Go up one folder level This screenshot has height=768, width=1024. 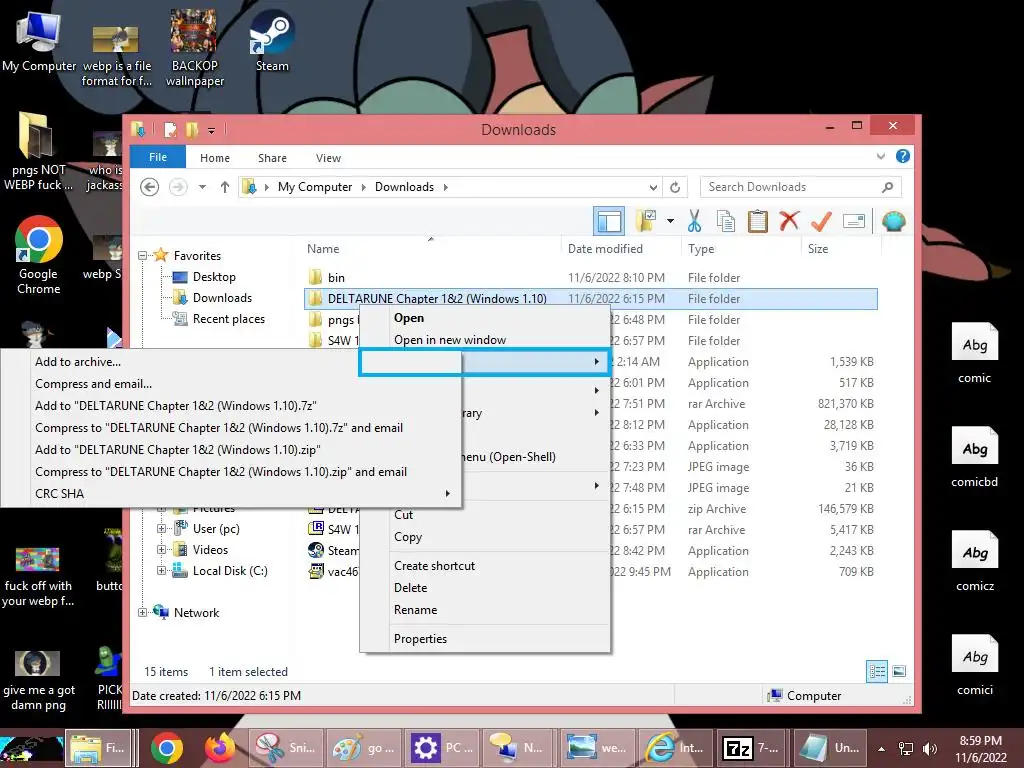pyautogui.click(x=225, y=187)
